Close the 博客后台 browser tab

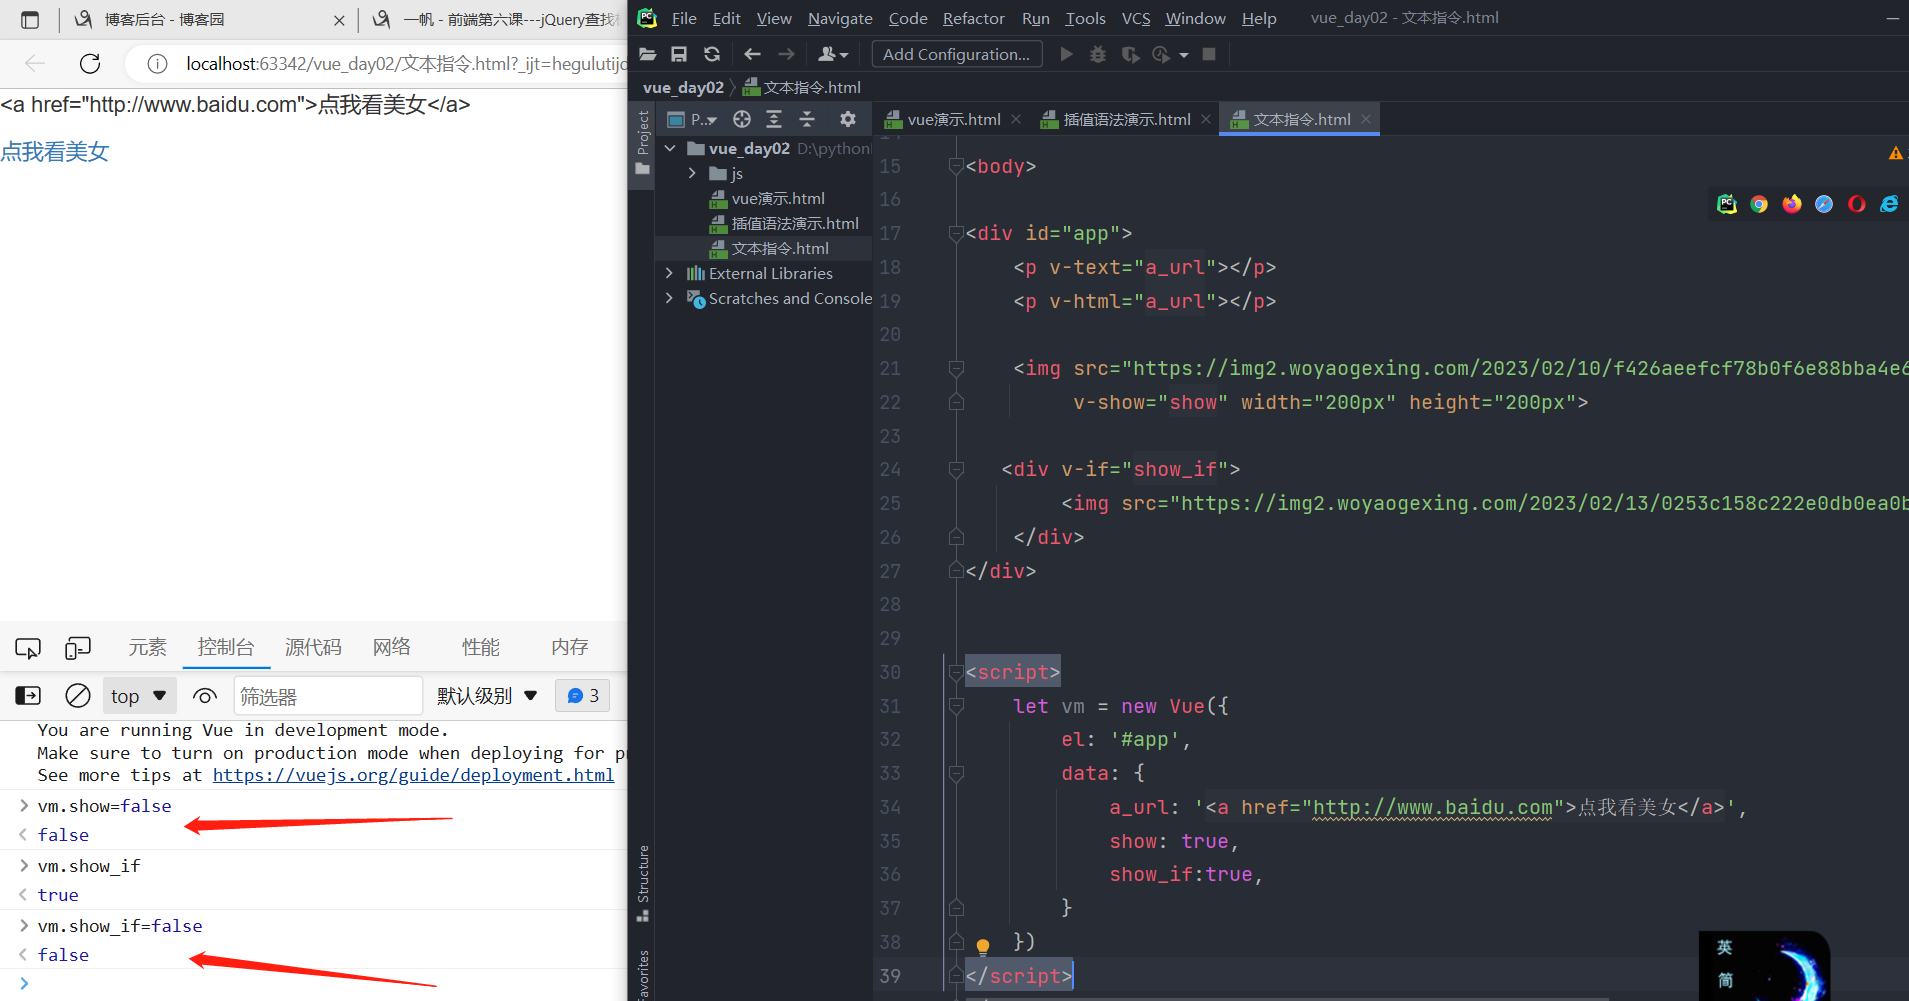coord(339,19)
